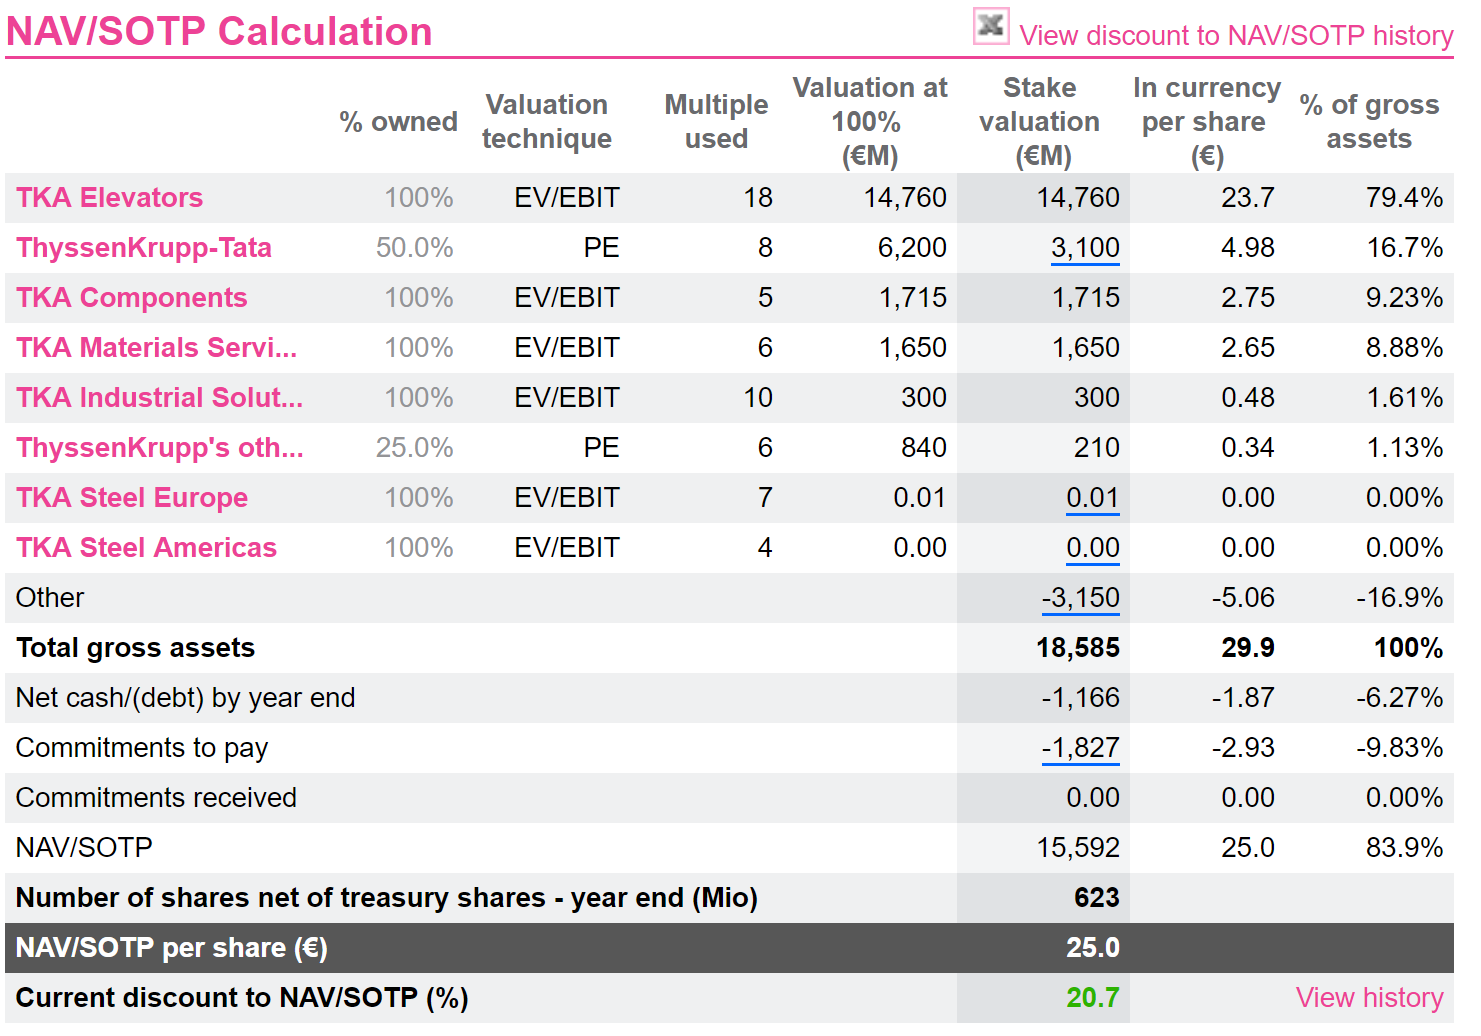Click the underlined 3,100 stake valuation

click(x=1085, y=248)
